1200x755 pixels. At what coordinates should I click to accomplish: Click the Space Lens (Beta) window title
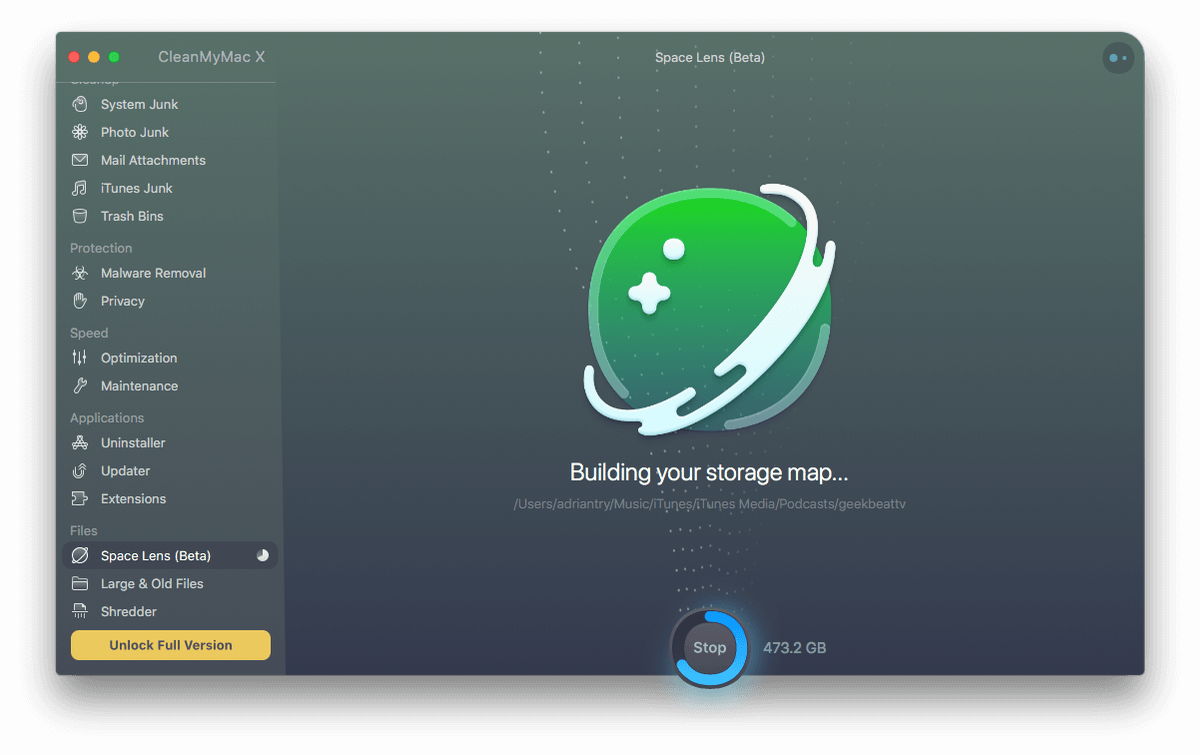click(710, 57)
